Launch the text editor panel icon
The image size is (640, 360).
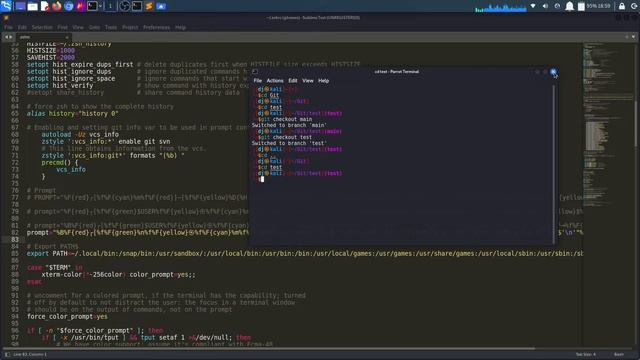(44, 6)
